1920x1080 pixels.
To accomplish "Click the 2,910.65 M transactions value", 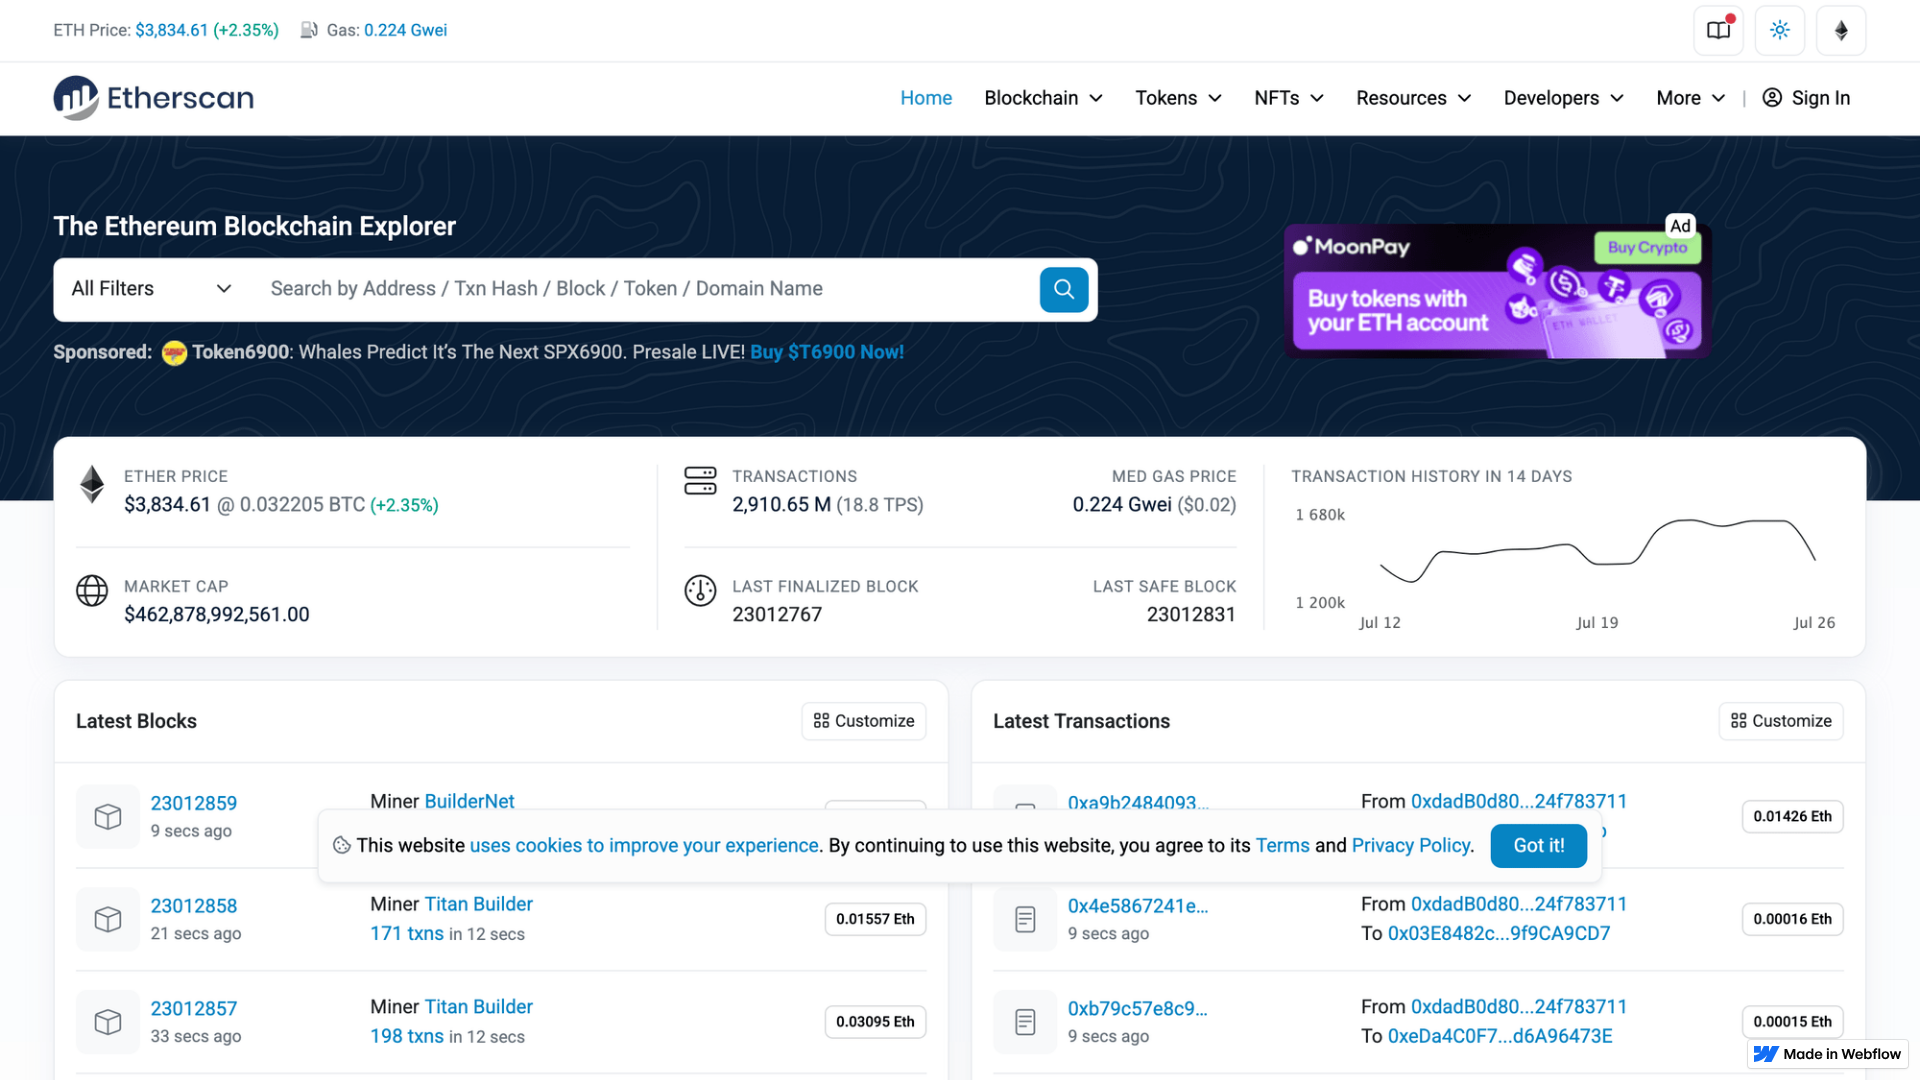I will coord(781,505).
